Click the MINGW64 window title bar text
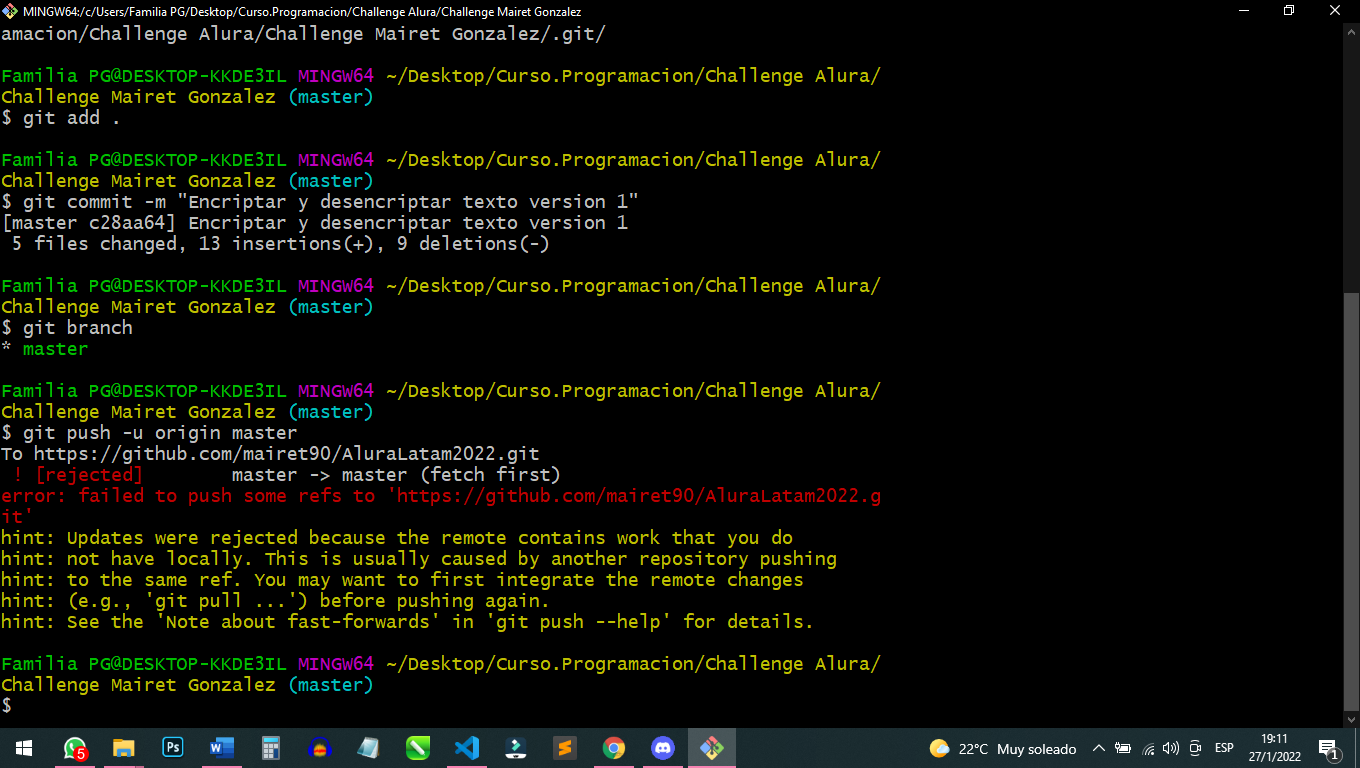 coord(302,11)
